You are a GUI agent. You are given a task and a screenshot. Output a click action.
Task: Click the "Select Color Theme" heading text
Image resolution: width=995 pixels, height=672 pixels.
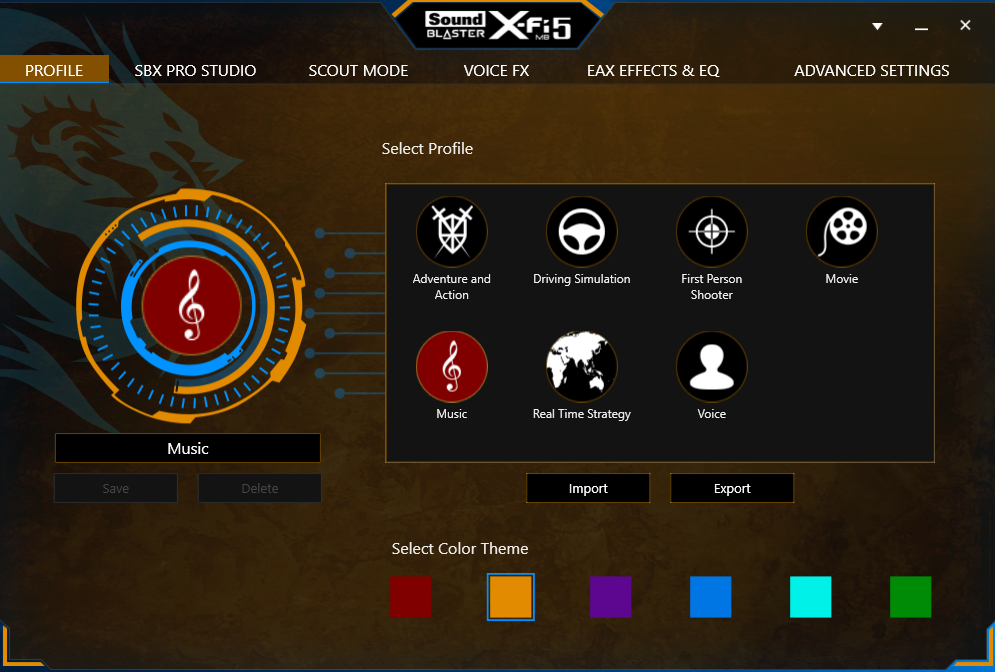click(x=460, y=548)
